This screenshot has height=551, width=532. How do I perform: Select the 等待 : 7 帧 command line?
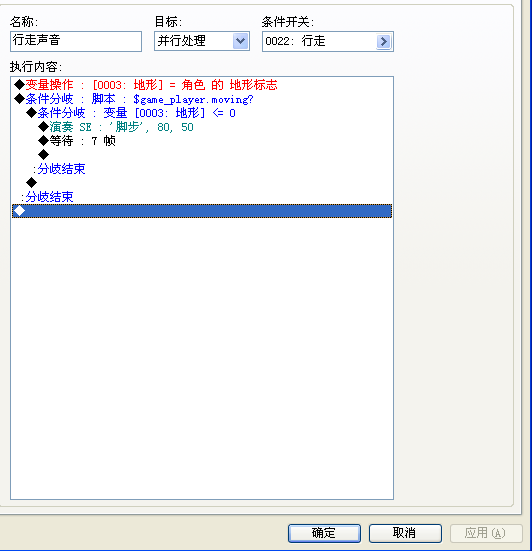[x=202, y=141]
